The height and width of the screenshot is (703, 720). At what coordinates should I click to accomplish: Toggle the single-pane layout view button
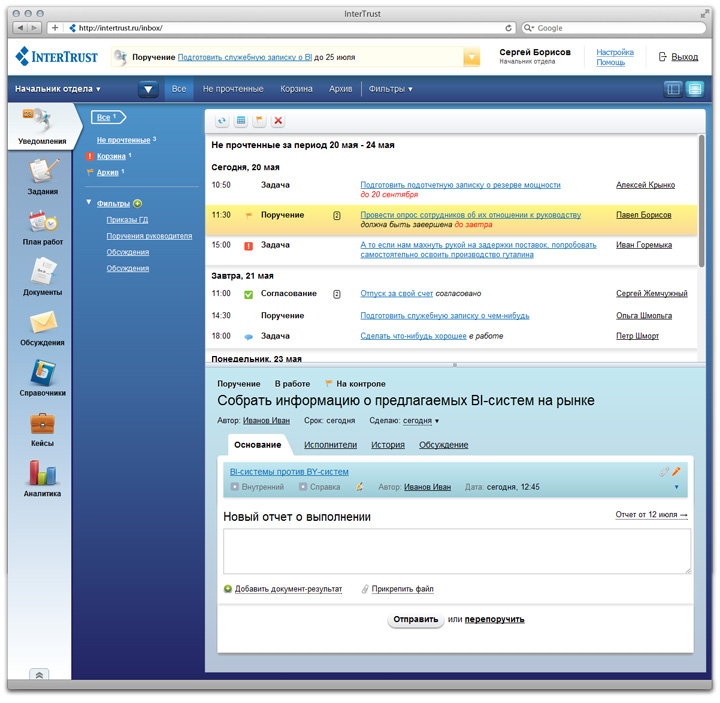tap(693, 89)
